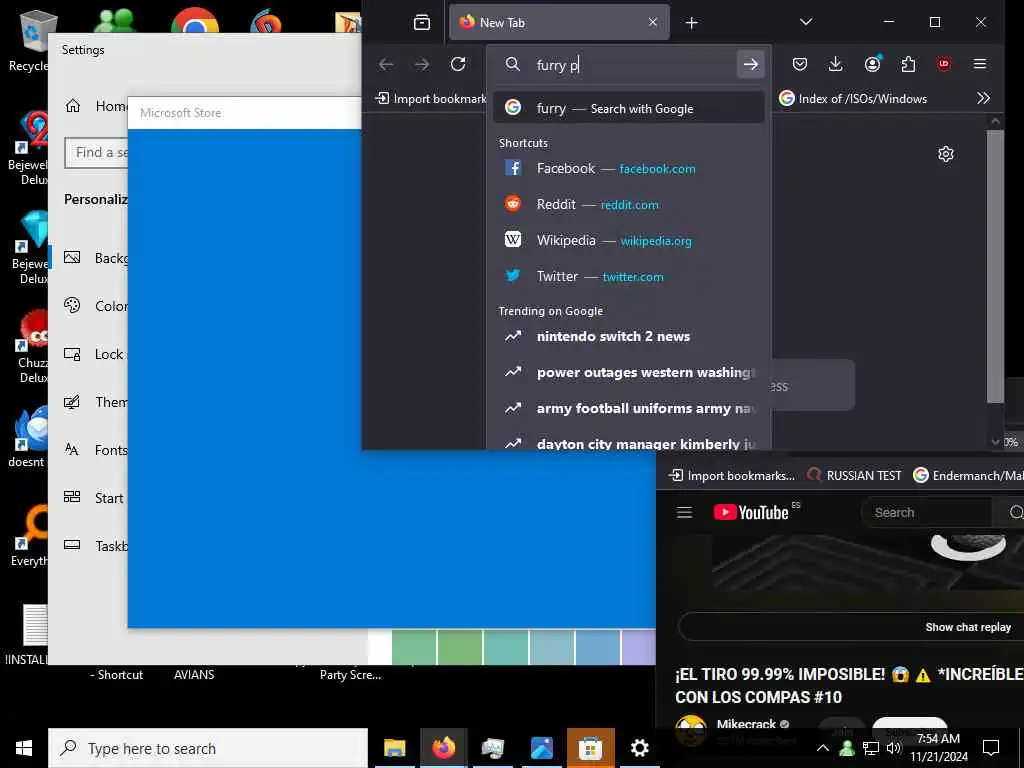Click the YouTube logo
The image size is (1024, 768).
click(x=751, y=513)
